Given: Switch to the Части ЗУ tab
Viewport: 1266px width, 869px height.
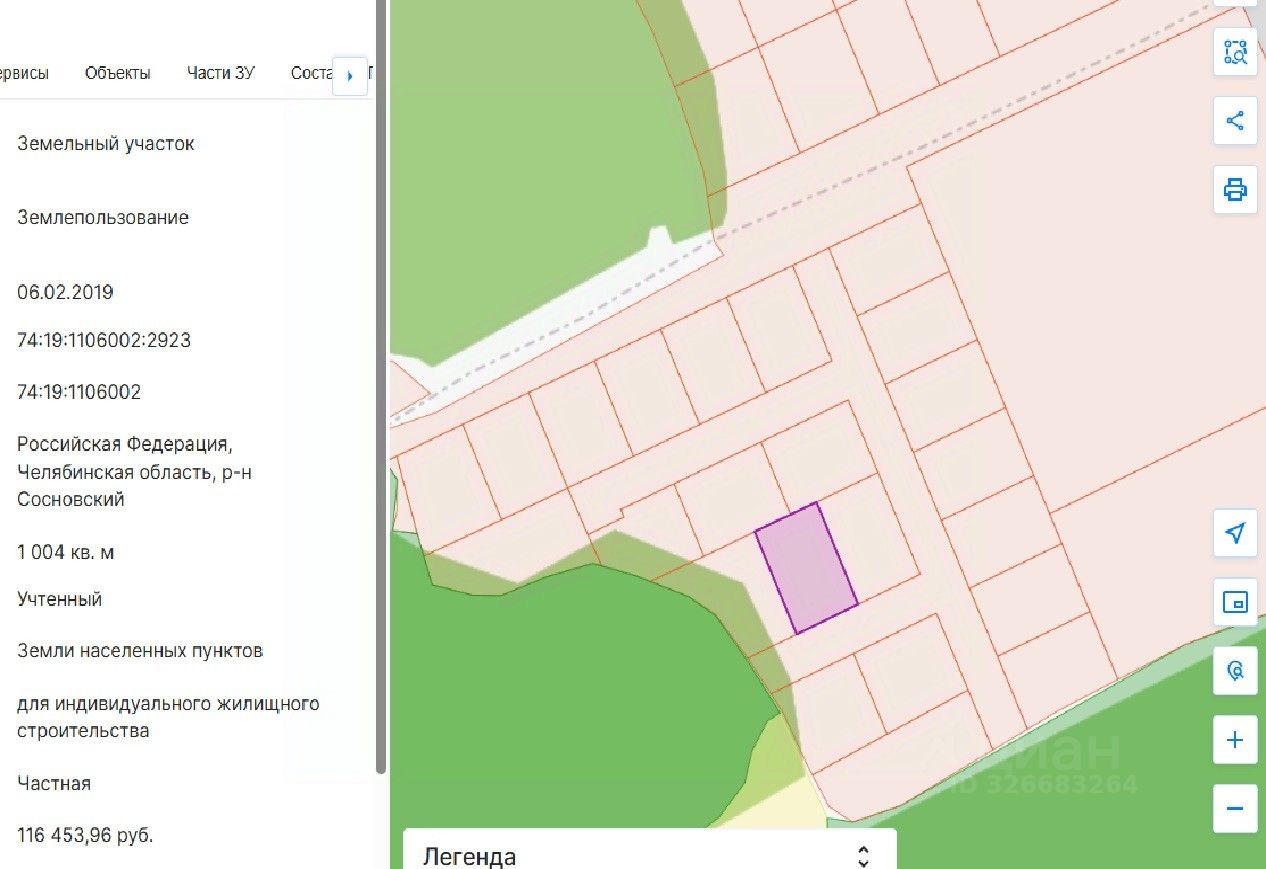Looking at the screenshot, I should [x=221, y=73].
